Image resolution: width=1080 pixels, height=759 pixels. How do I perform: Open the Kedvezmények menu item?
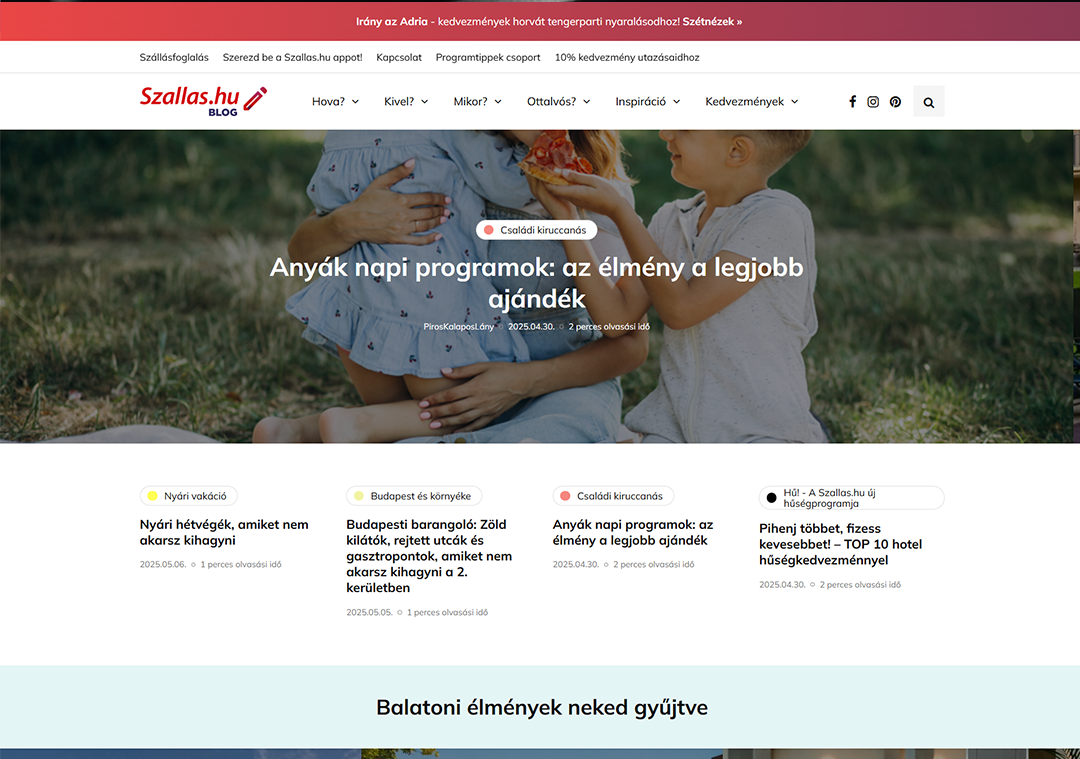coord(745,101)
